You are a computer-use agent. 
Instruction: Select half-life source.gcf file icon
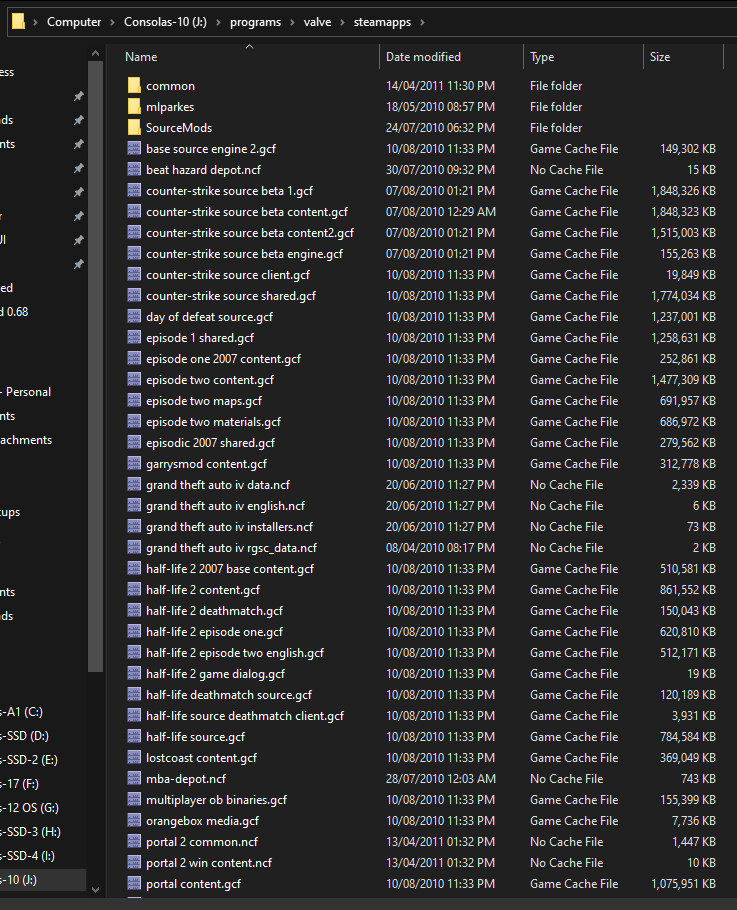(x=134, y=736)
